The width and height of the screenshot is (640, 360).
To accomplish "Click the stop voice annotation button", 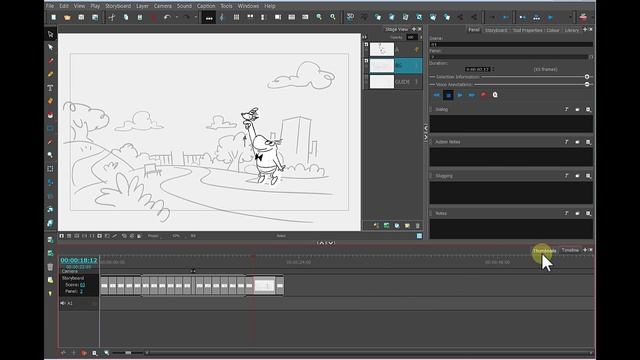I will [448, 95].
